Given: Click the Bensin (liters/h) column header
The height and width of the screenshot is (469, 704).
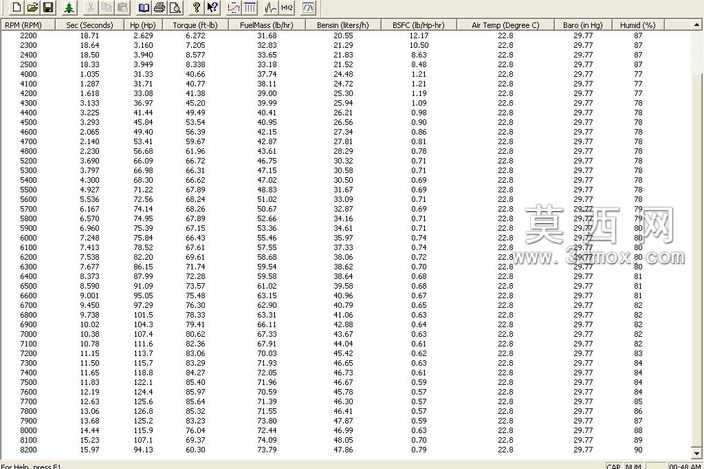Looking at the screenshot, I should (x=343, y=25).
